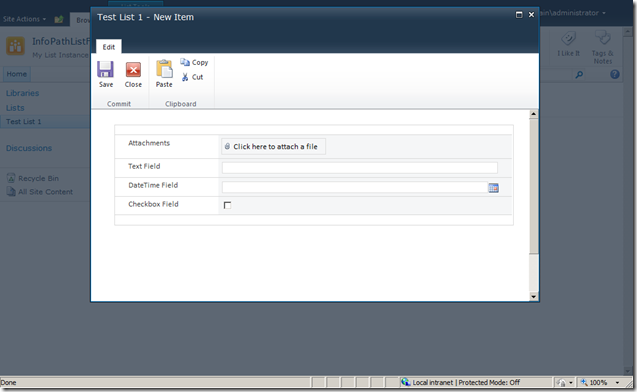Select the Home navigation tab
Screen dimensions: 637x392
tap(17, 74)
